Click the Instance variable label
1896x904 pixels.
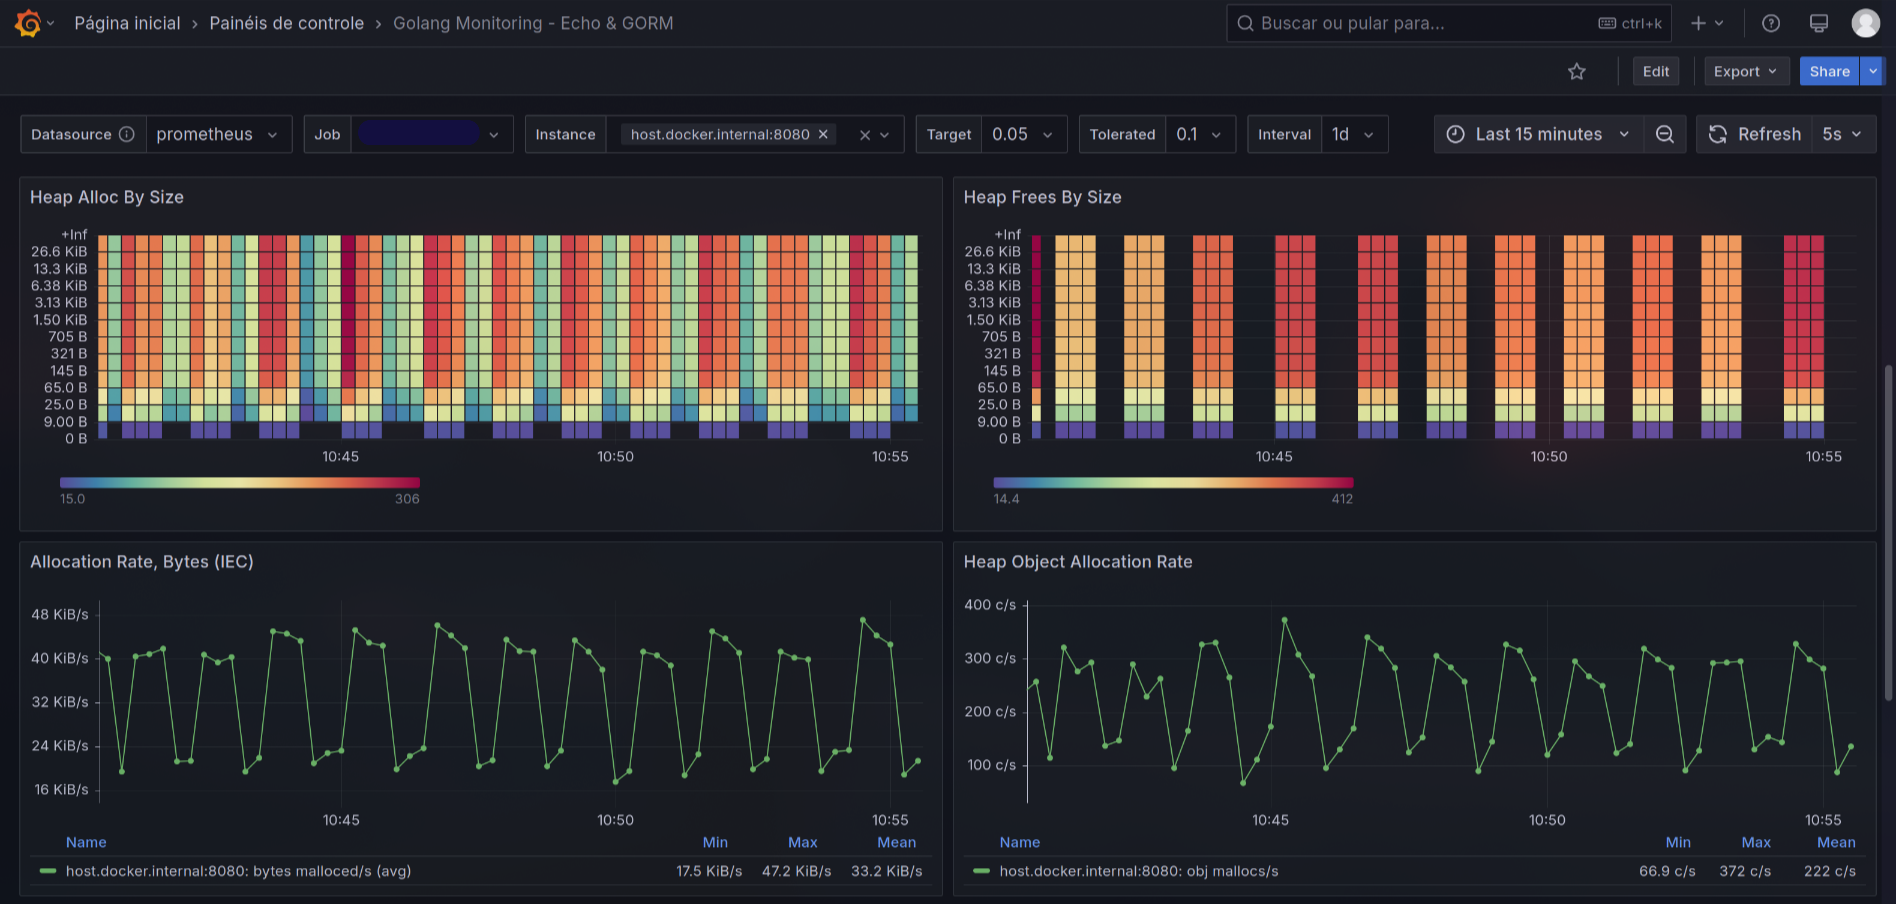point(565,134)
